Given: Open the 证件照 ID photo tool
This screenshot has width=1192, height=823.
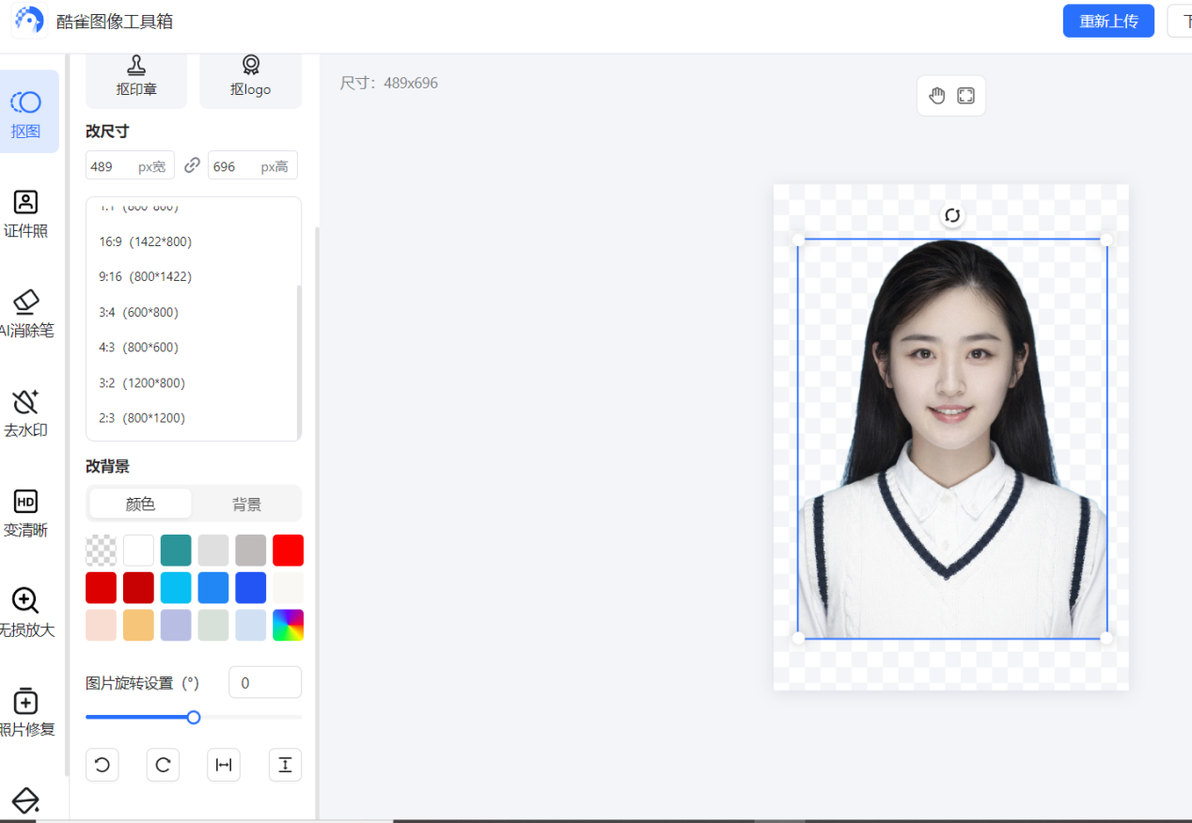Looking at the screenshot, I should pos(26,214).
